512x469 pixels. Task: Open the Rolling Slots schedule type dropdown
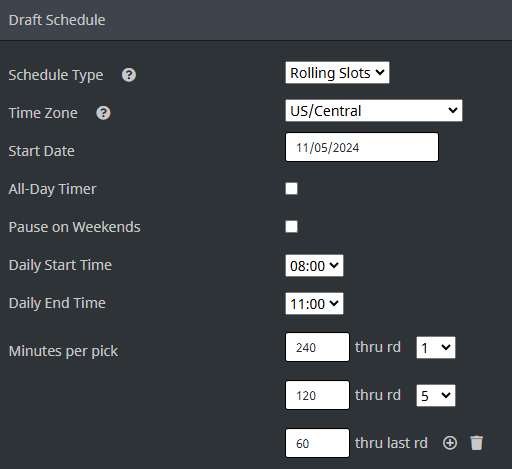tap(337, 73)
